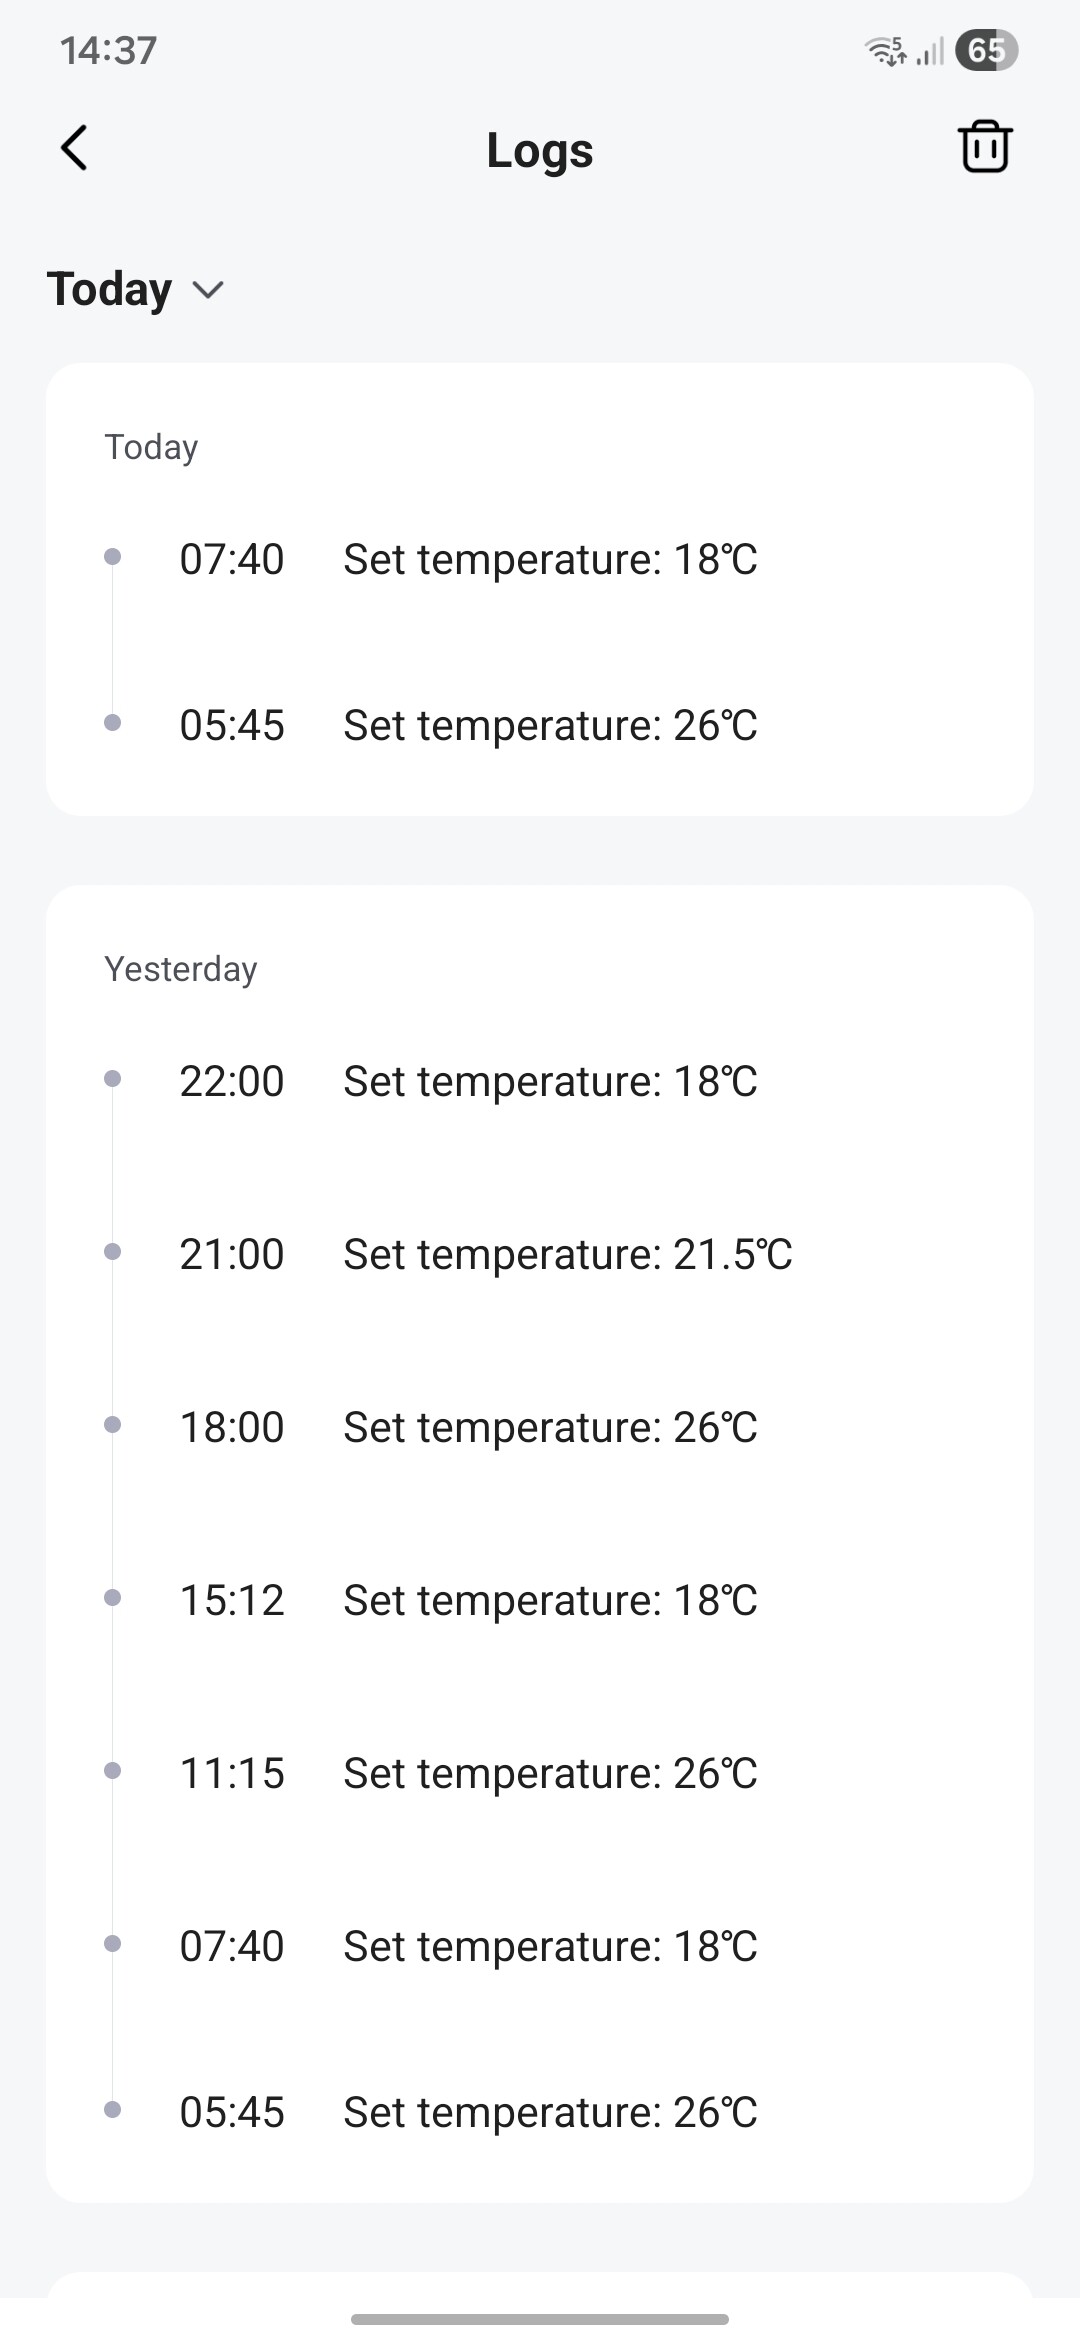Tap the timeline dot beside 22:00

[x=113, y=1079]
